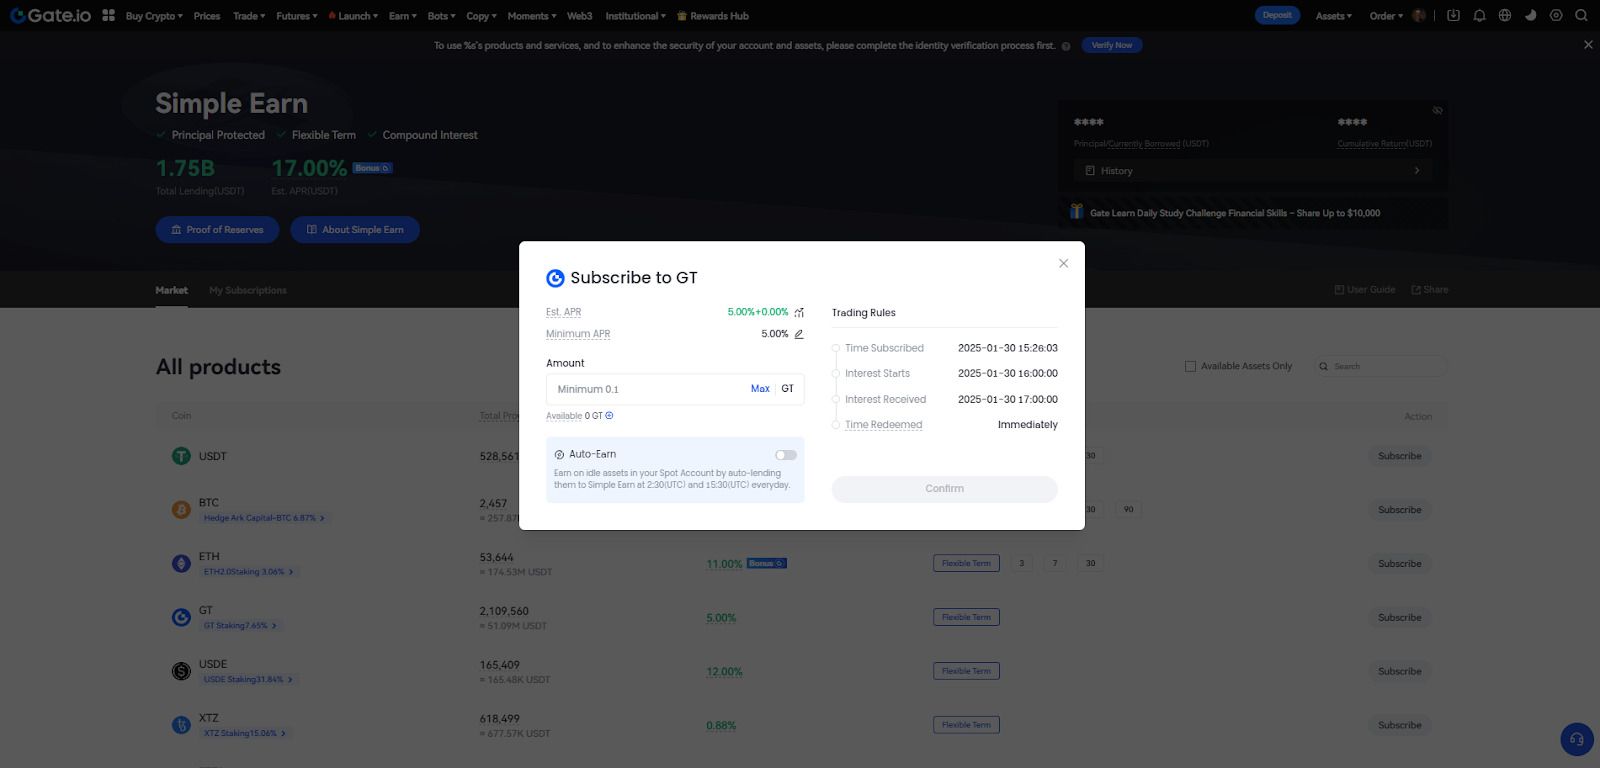Screen dimensions: 1600x768
Task: Open the customer support headset icon
Action: 1576,740
